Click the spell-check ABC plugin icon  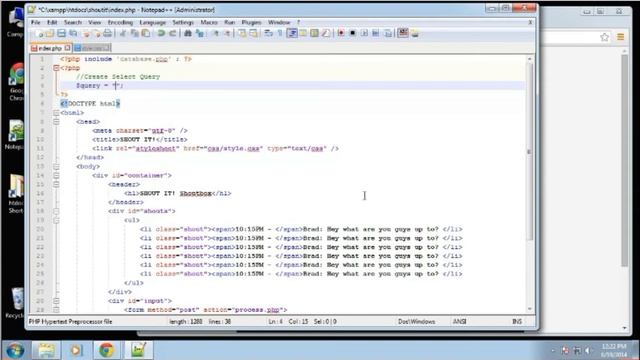pos(403,33)
